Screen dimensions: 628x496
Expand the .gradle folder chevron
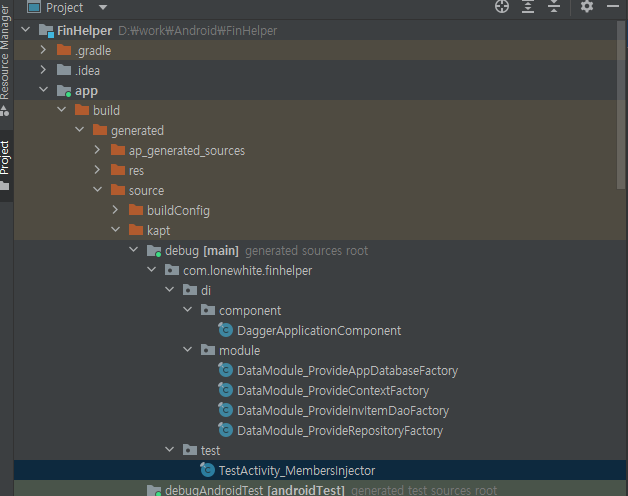[43, 50]
